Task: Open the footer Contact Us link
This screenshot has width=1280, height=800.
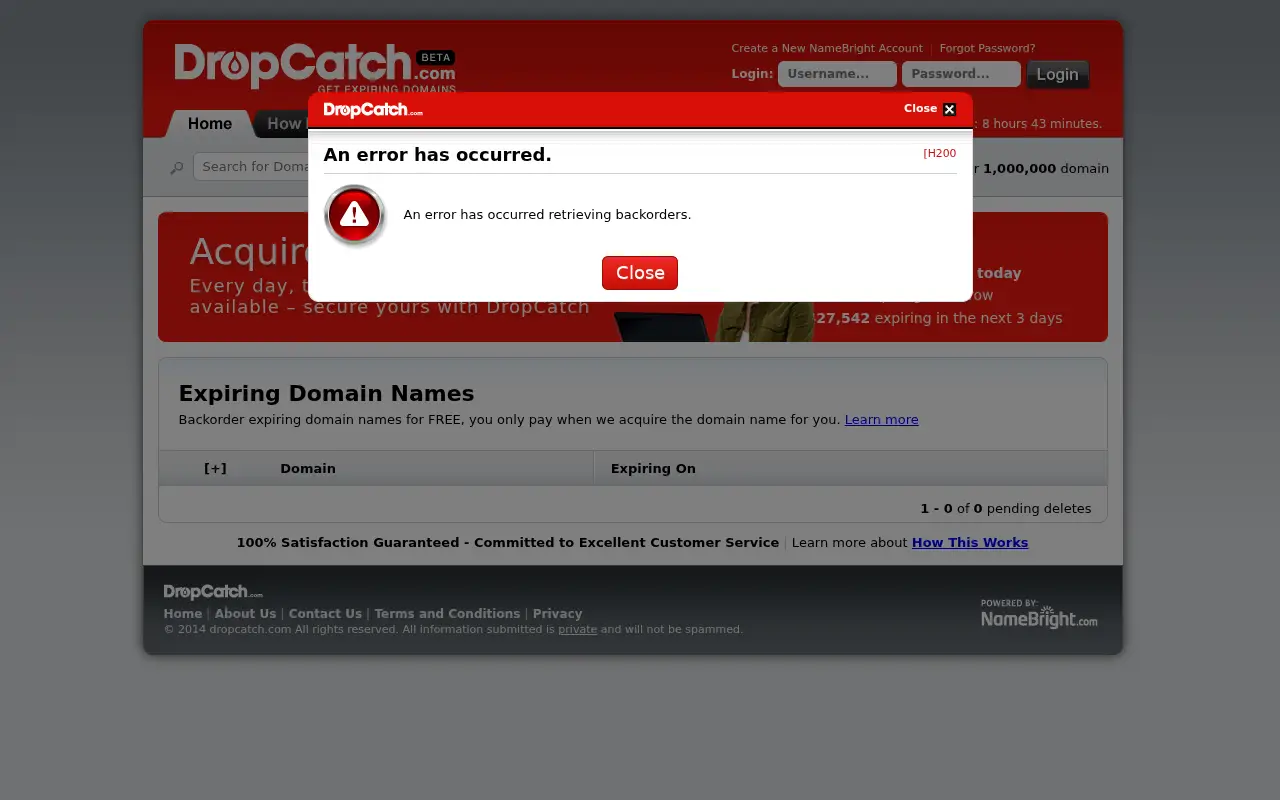Action: (325, 614)
